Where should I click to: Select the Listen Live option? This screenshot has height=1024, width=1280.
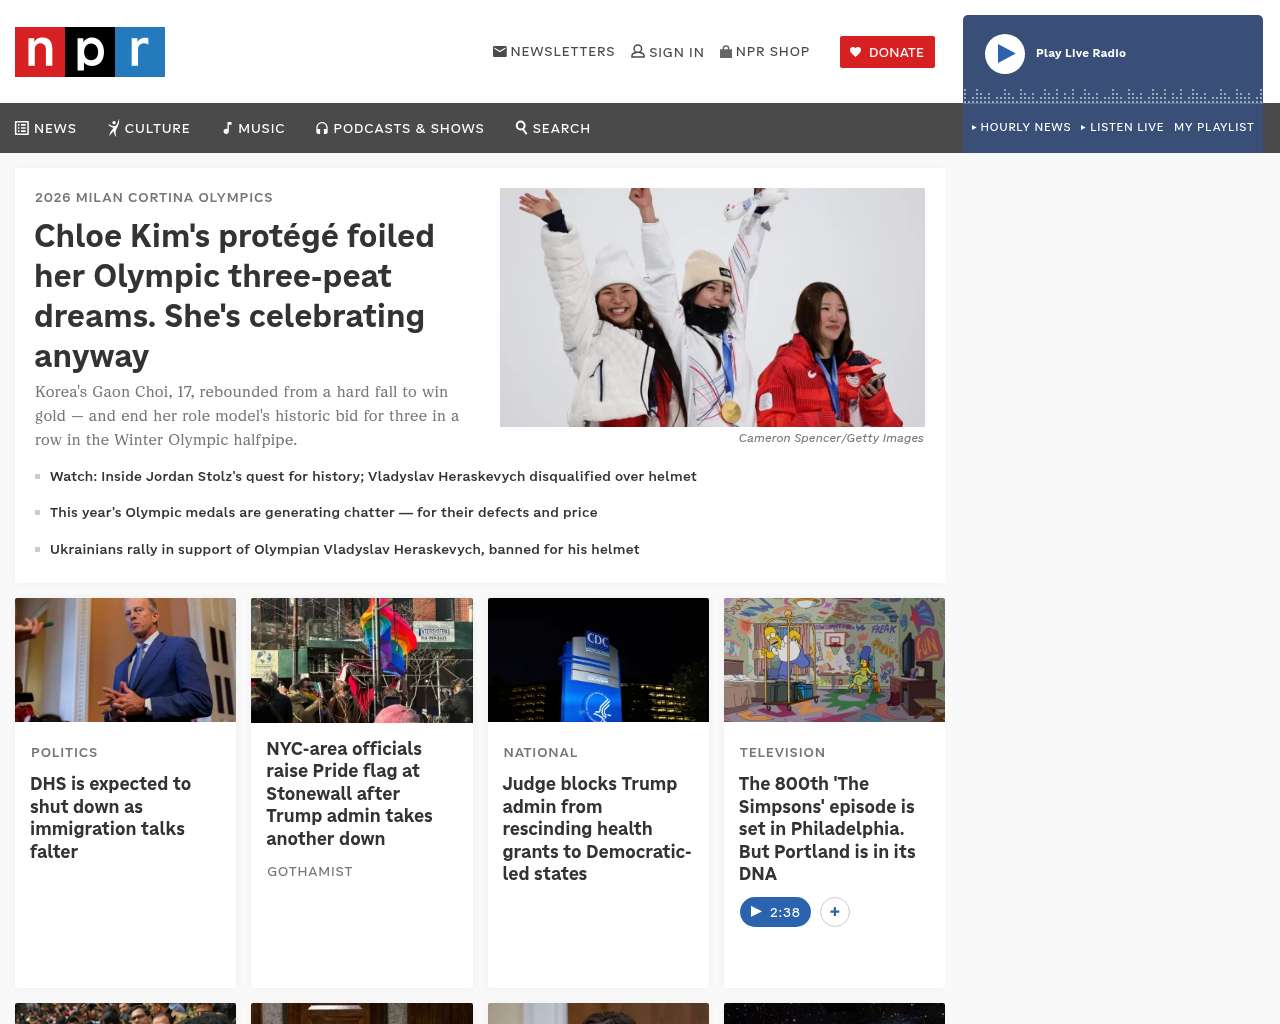(1122, 127)
